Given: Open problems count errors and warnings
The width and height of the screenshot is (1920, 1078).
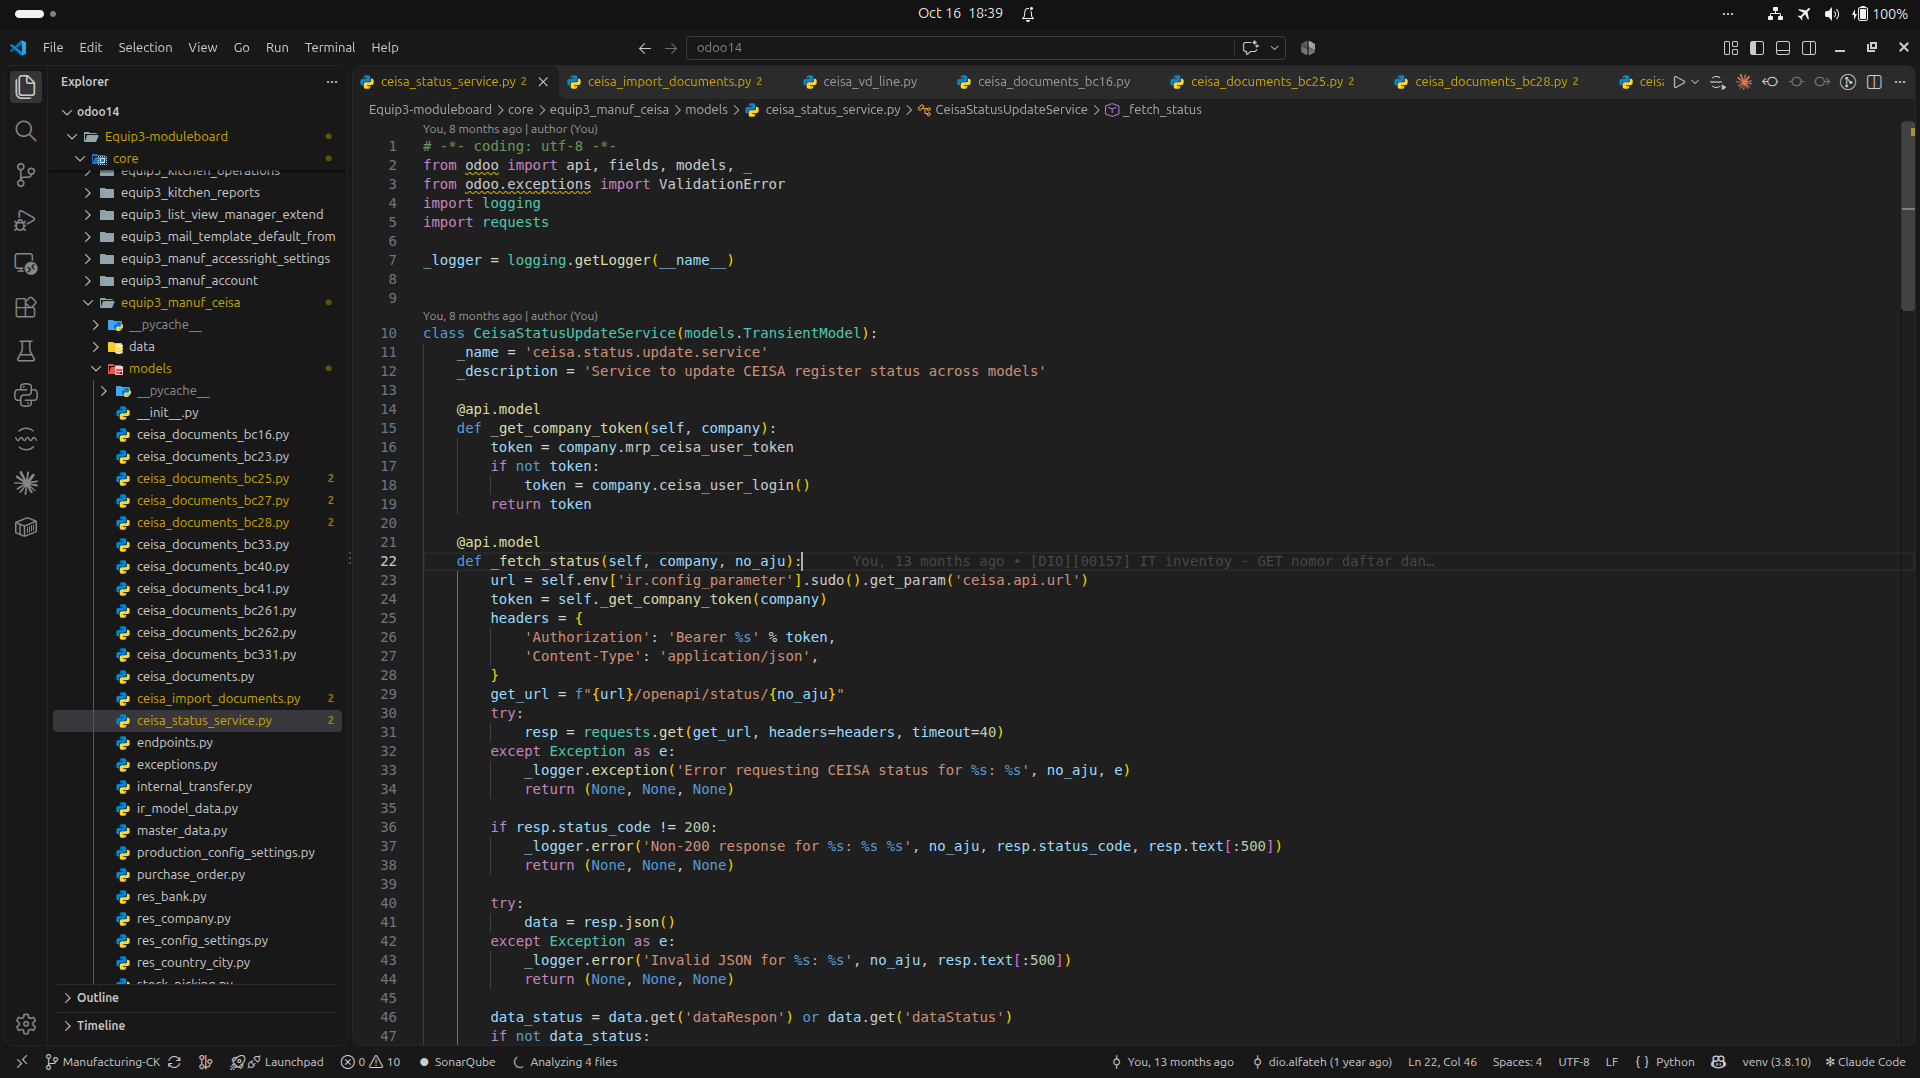Looking at the screenshot, I should (x=370, y=1062).
